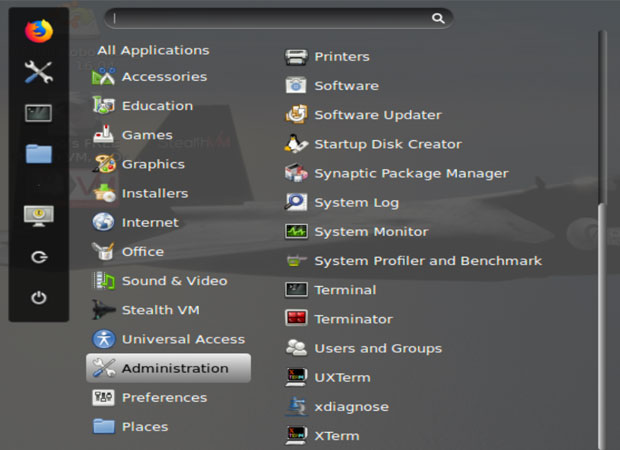
Task: Click the red Terminator icon
Action: click(x=296, y=319)
